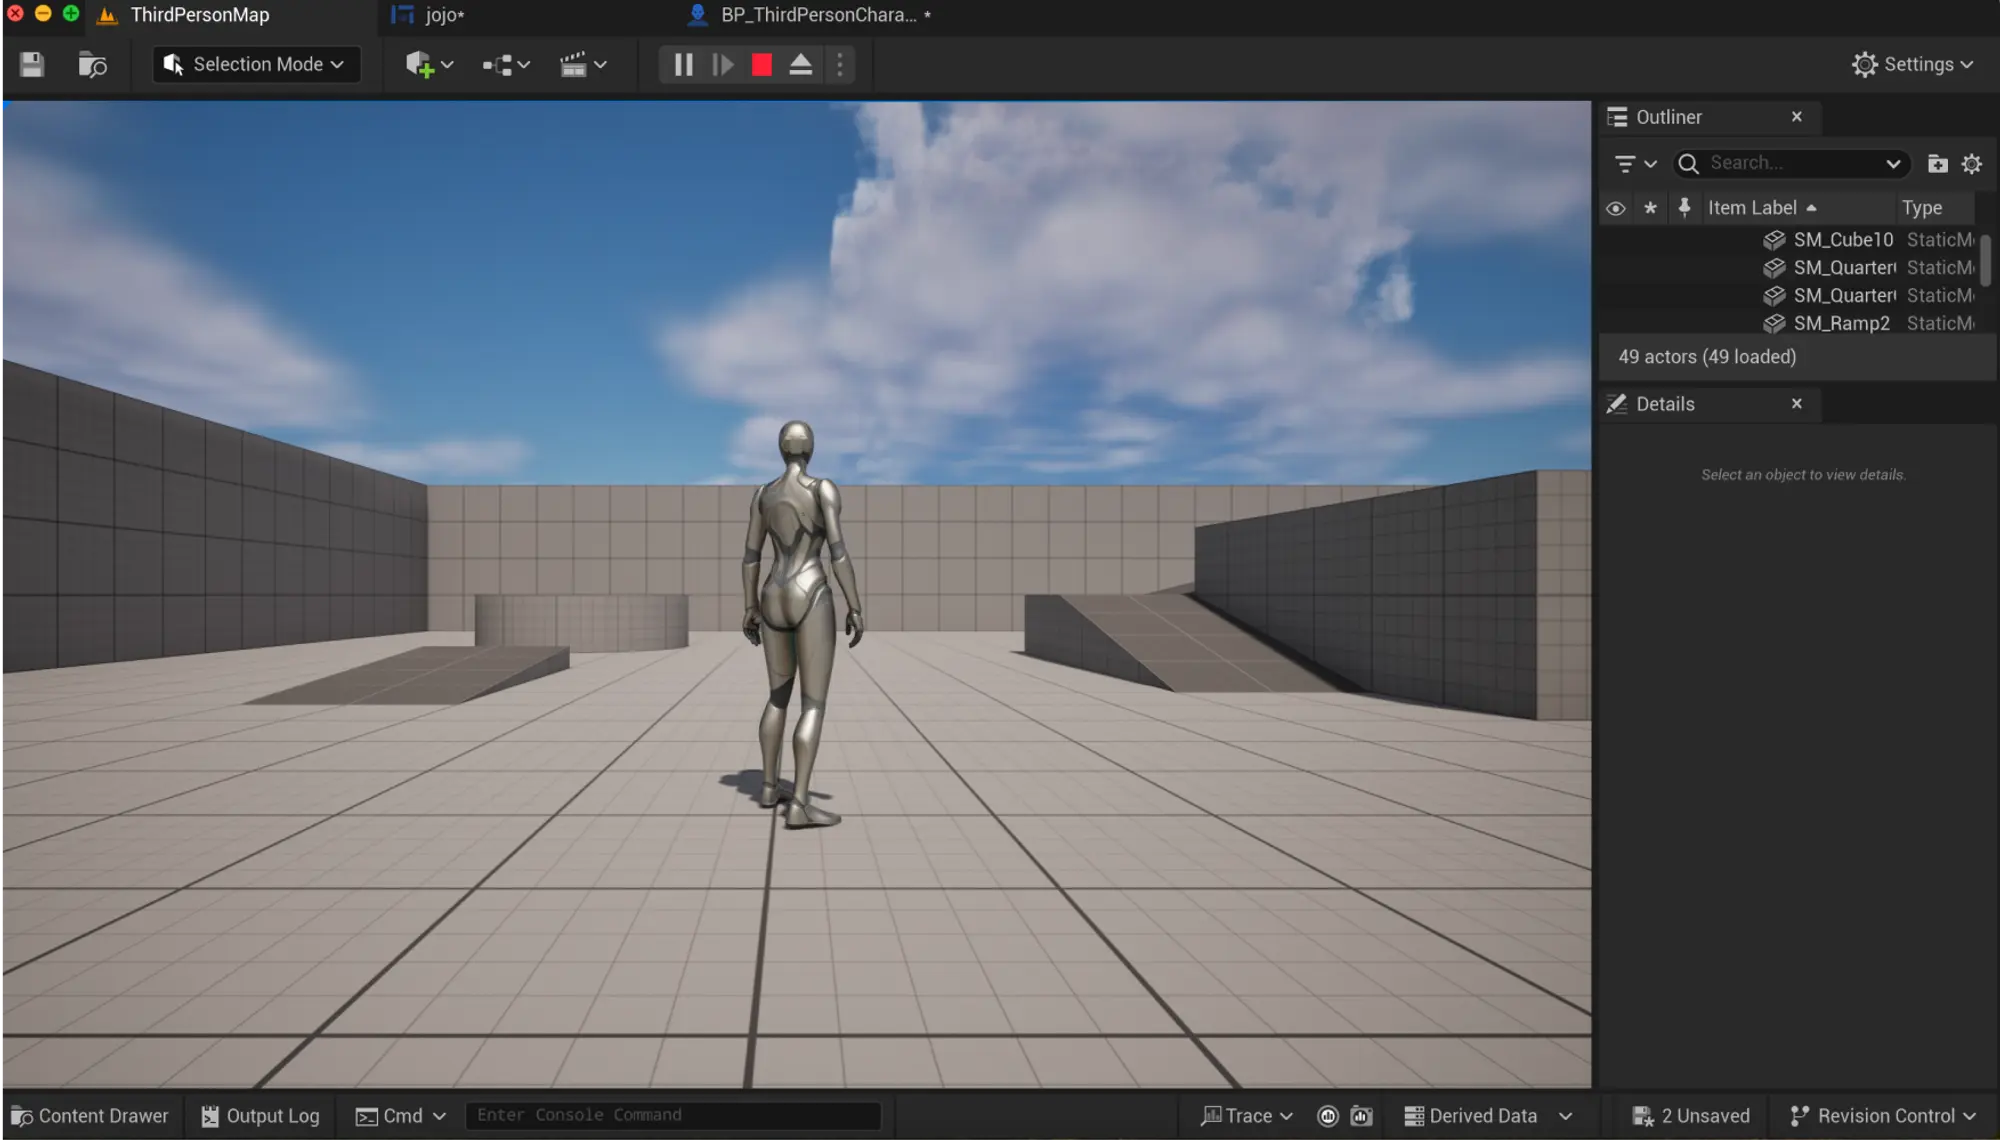This screenshot has height=1140, width=2000.
Task: Toggle the star favorites column header
Action: point(1650,208)
